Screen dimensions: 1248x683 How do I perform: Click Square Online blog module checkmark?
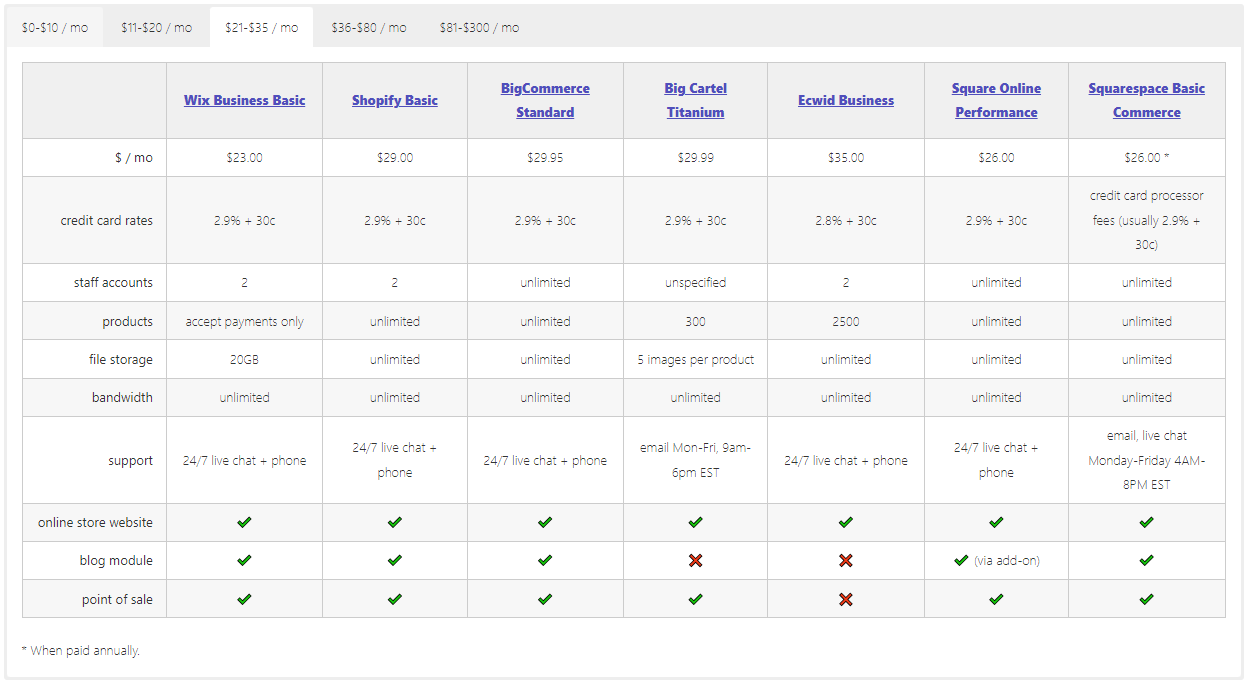pos(961,560)
